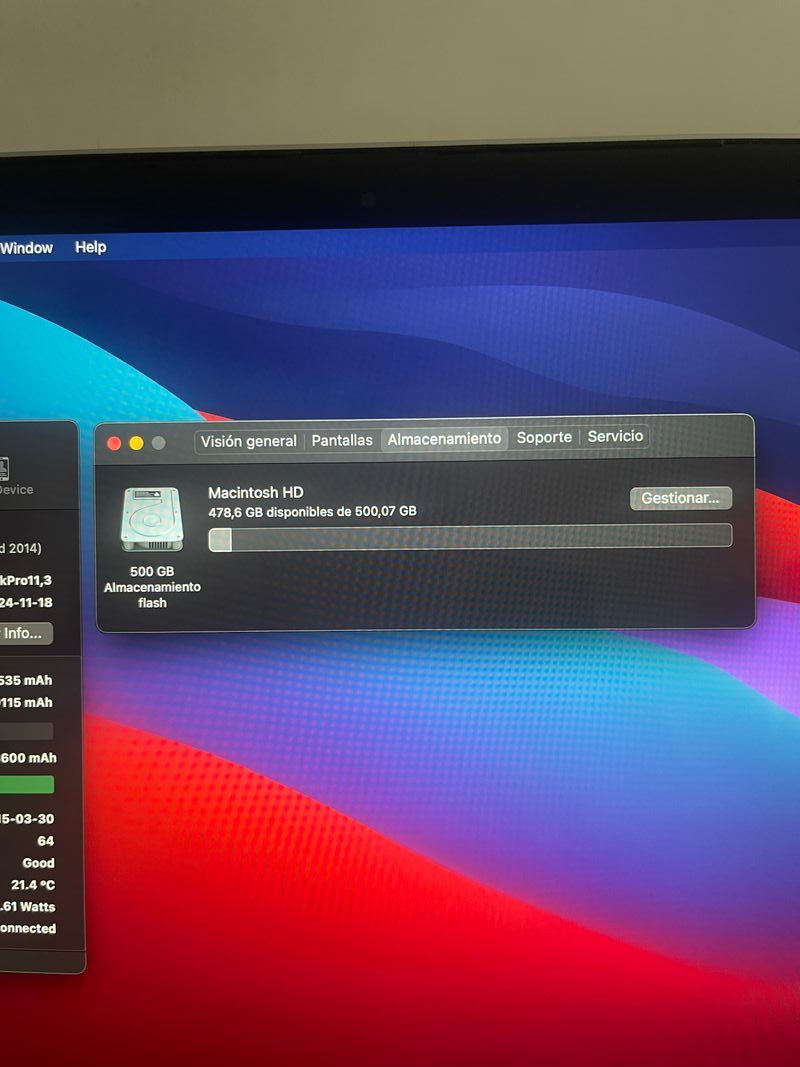Go to the Soporte tab
This screenshot has height=1067, width=800.
[x=544, y=438]
